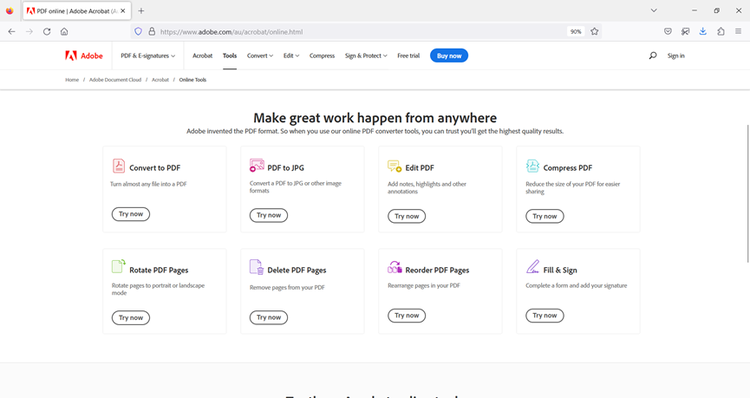Expand the PDF & E-signatures dropdown

tap(148, 55)
